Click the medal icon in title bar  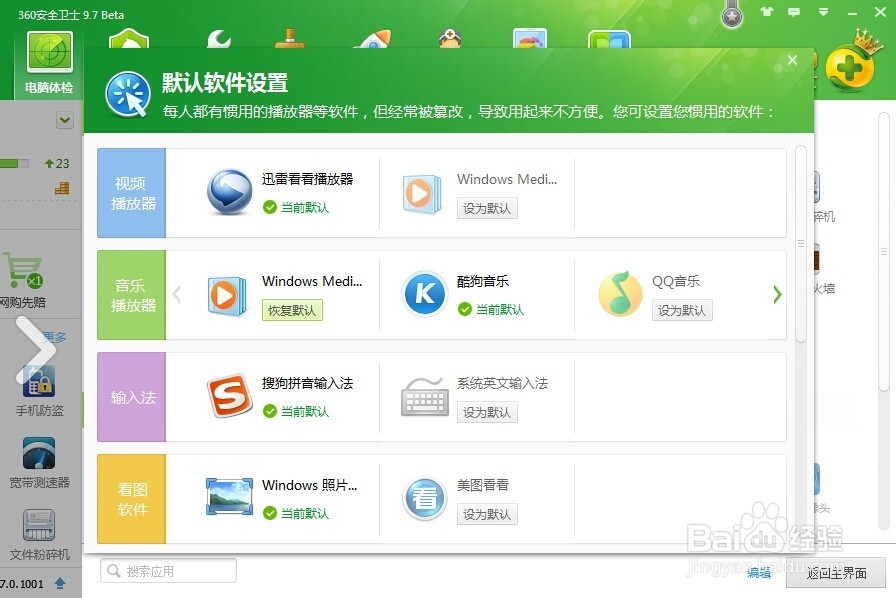(731, 15)
